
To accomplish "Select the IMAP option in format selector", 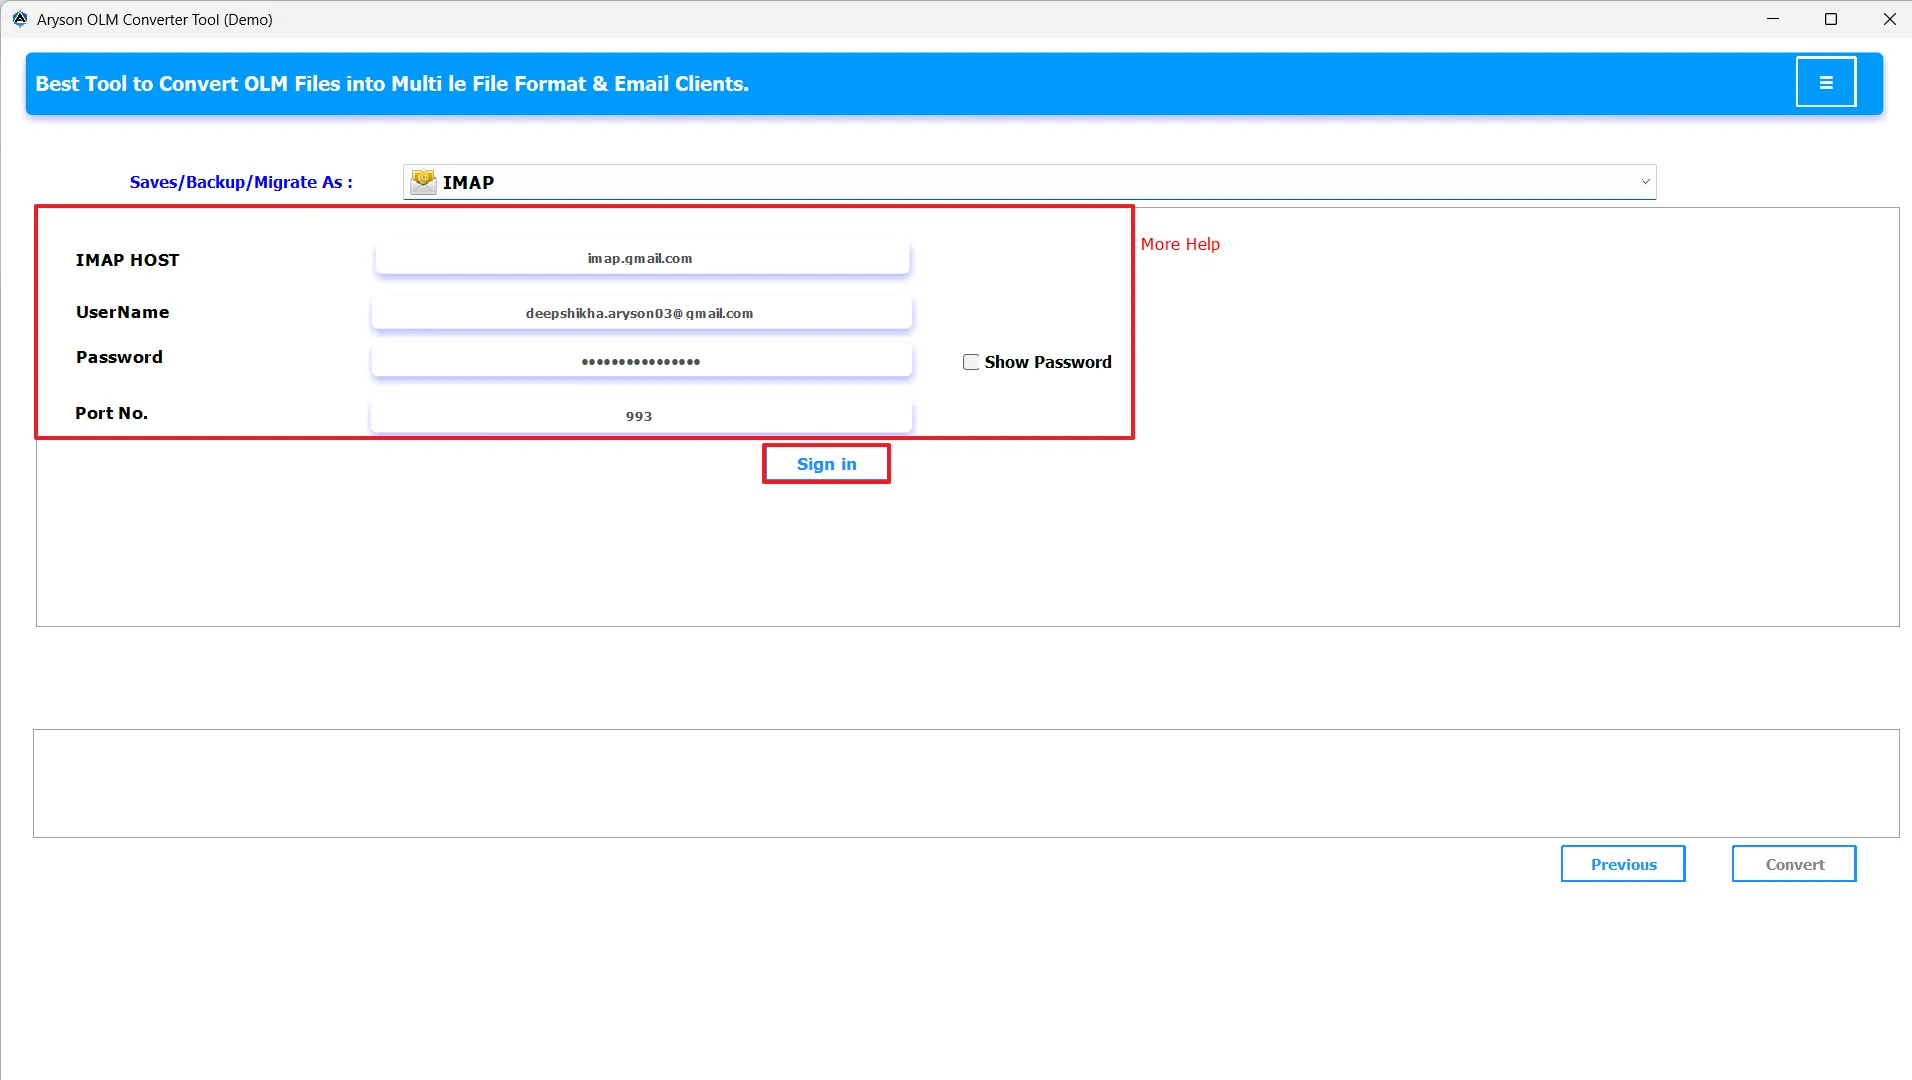I will click(468, 181).
